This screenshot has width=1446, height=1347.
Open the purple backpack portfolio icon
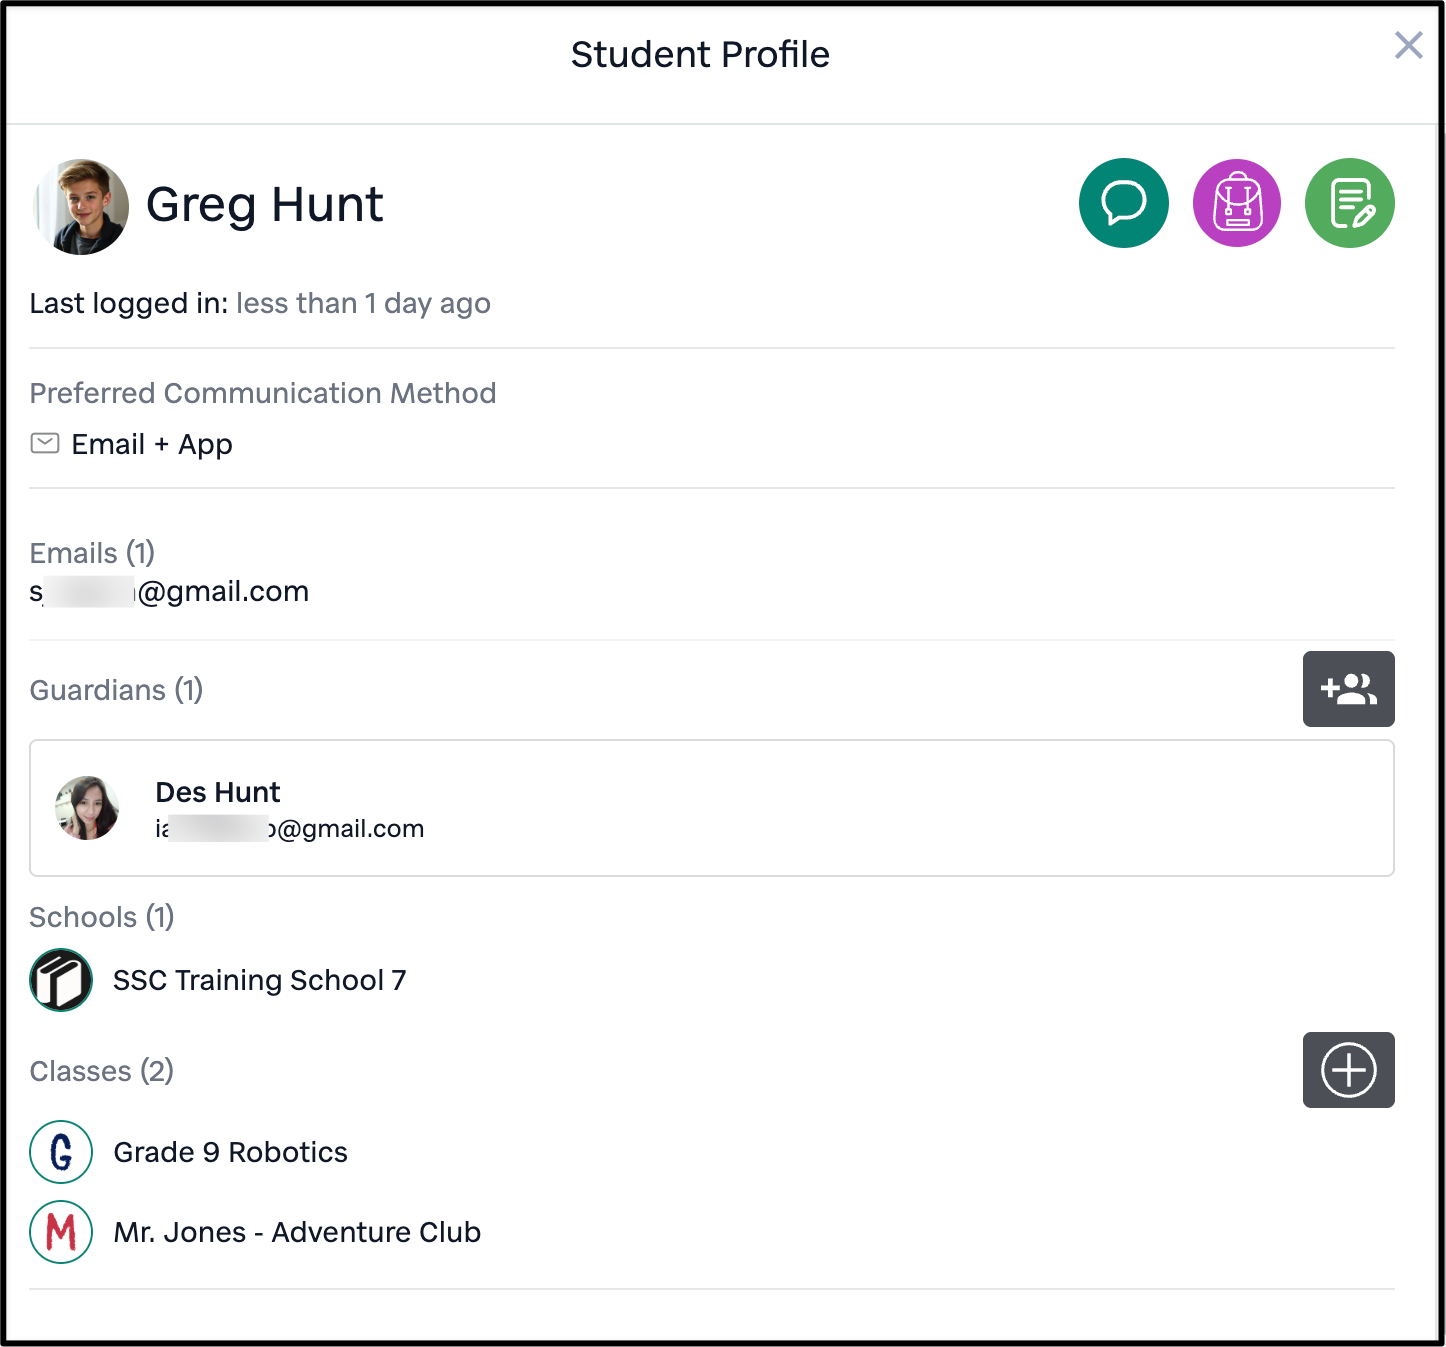tap(1237, 203)
